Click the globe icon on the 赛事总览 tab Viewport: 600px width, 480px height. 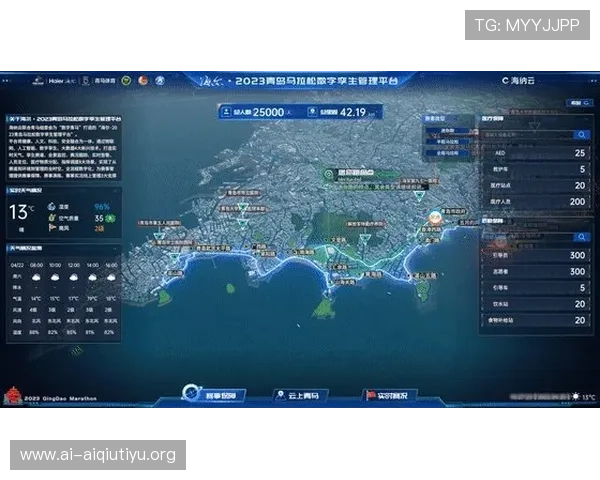[191, 392]
